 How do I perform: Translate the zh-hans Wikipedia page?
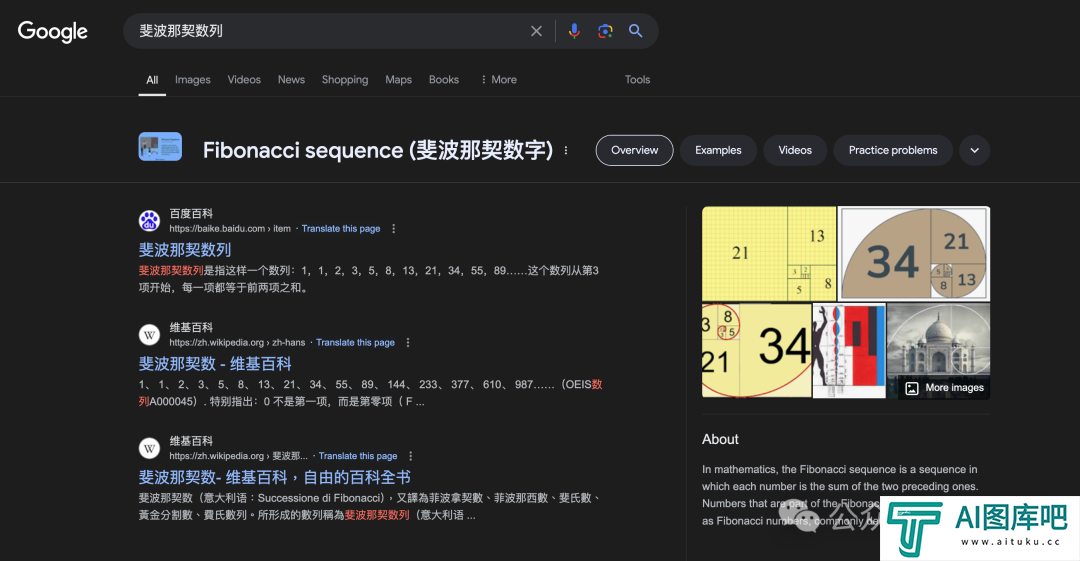point(355,343)
